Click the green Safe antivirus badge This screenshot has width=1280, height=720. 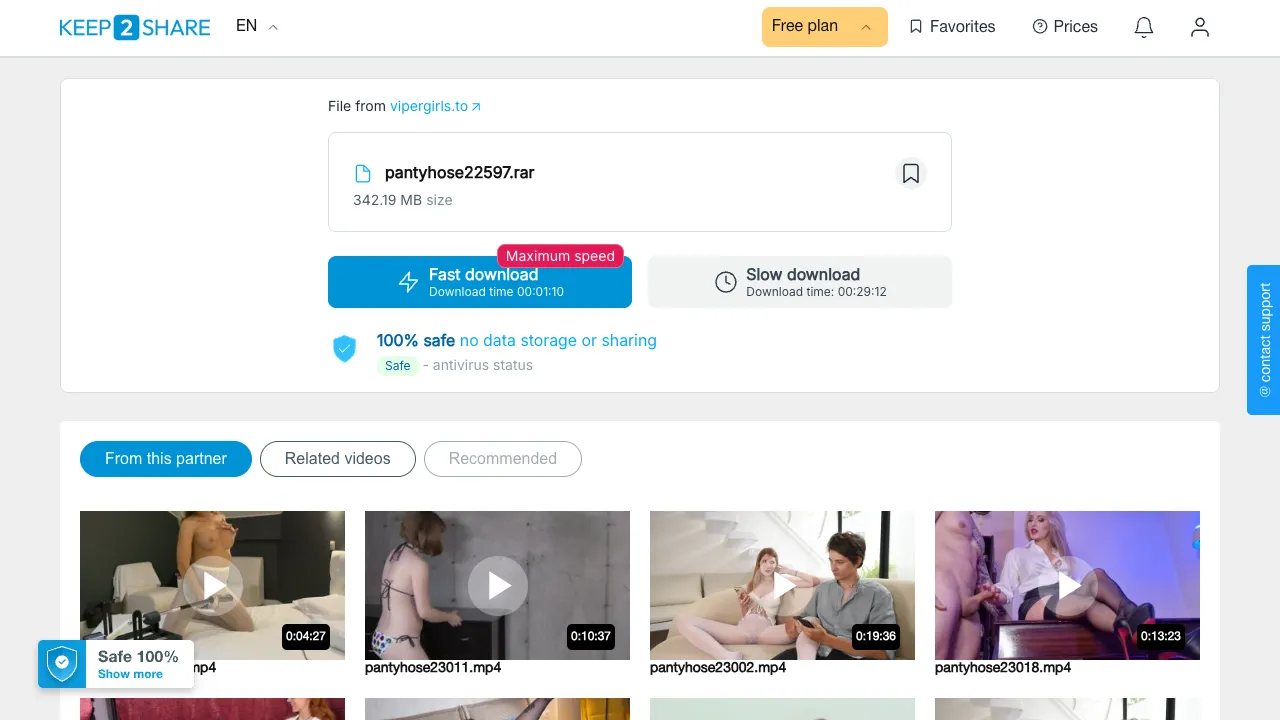coord(398,365)
